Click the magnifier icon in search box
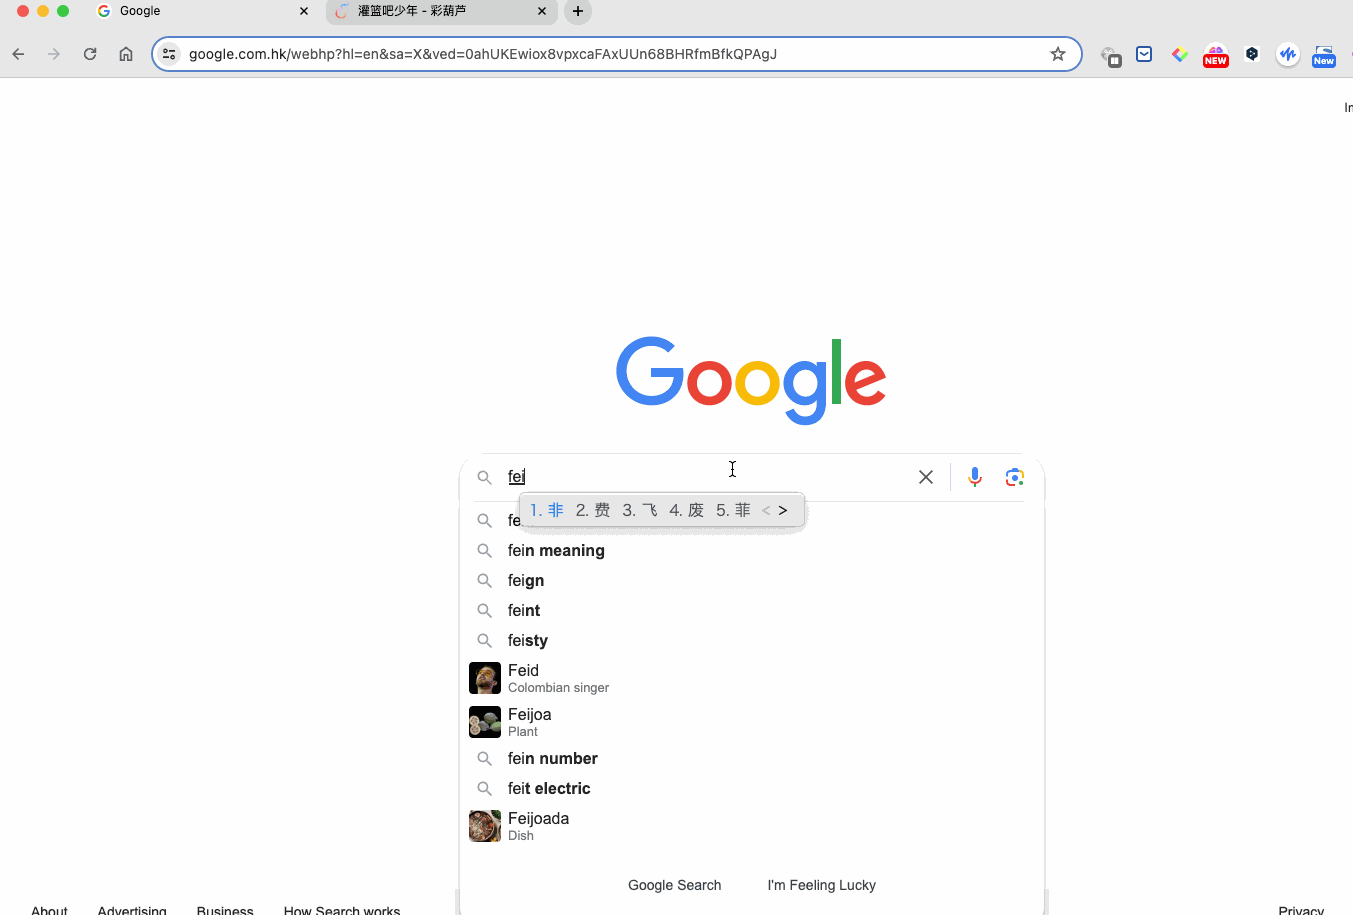The width and height of the screenshot is (1353, 915). coord(484,477)
